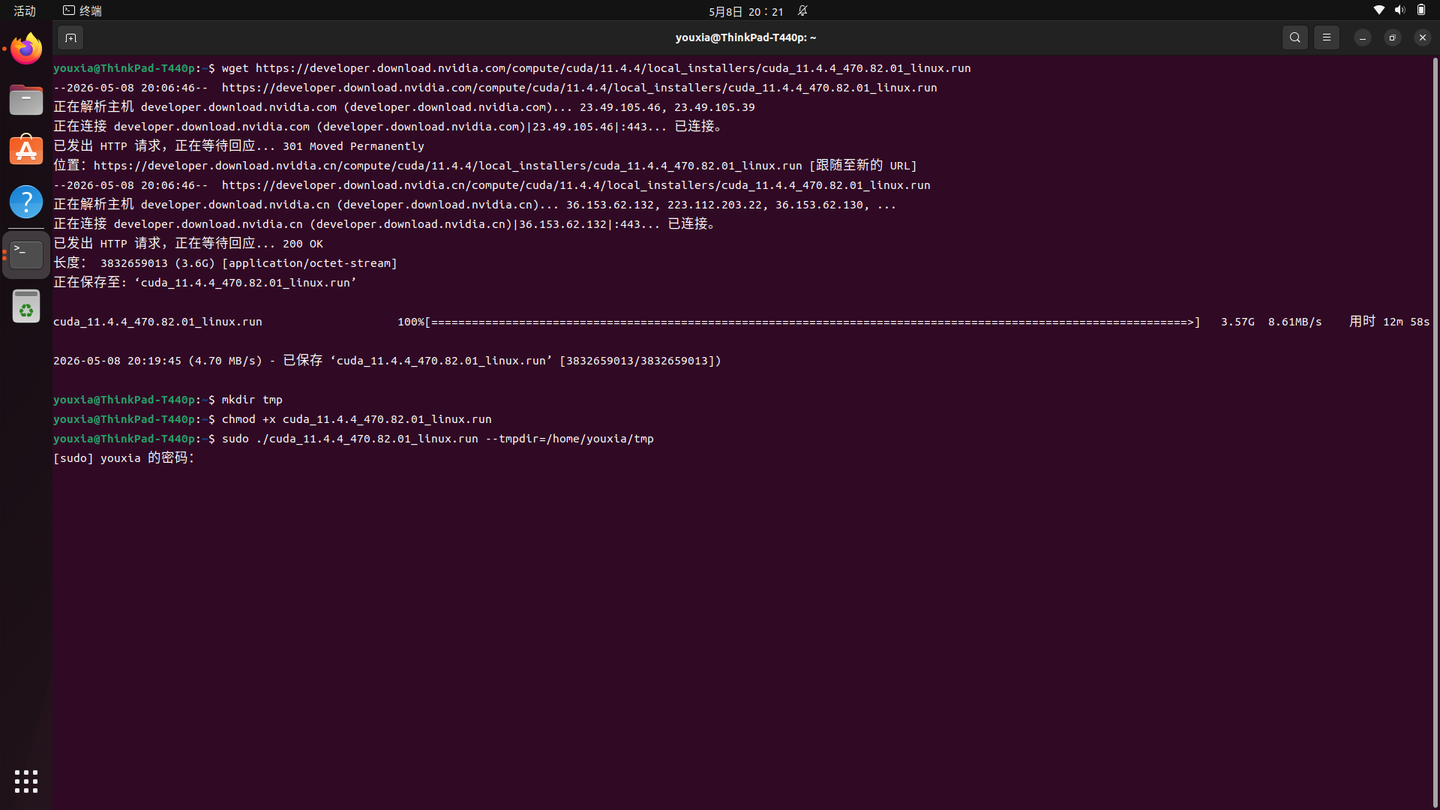Close the terminal window
The width and height of the screenshot is (1440, 810).
pyautogui.click(x=1422, y=38)
